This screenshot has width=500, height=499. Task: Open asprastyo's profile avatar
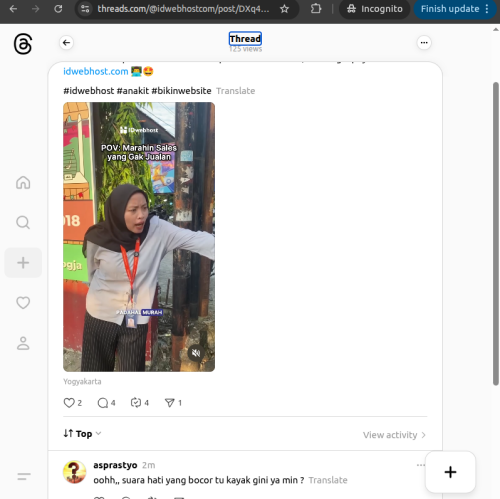tap(75, 472)
